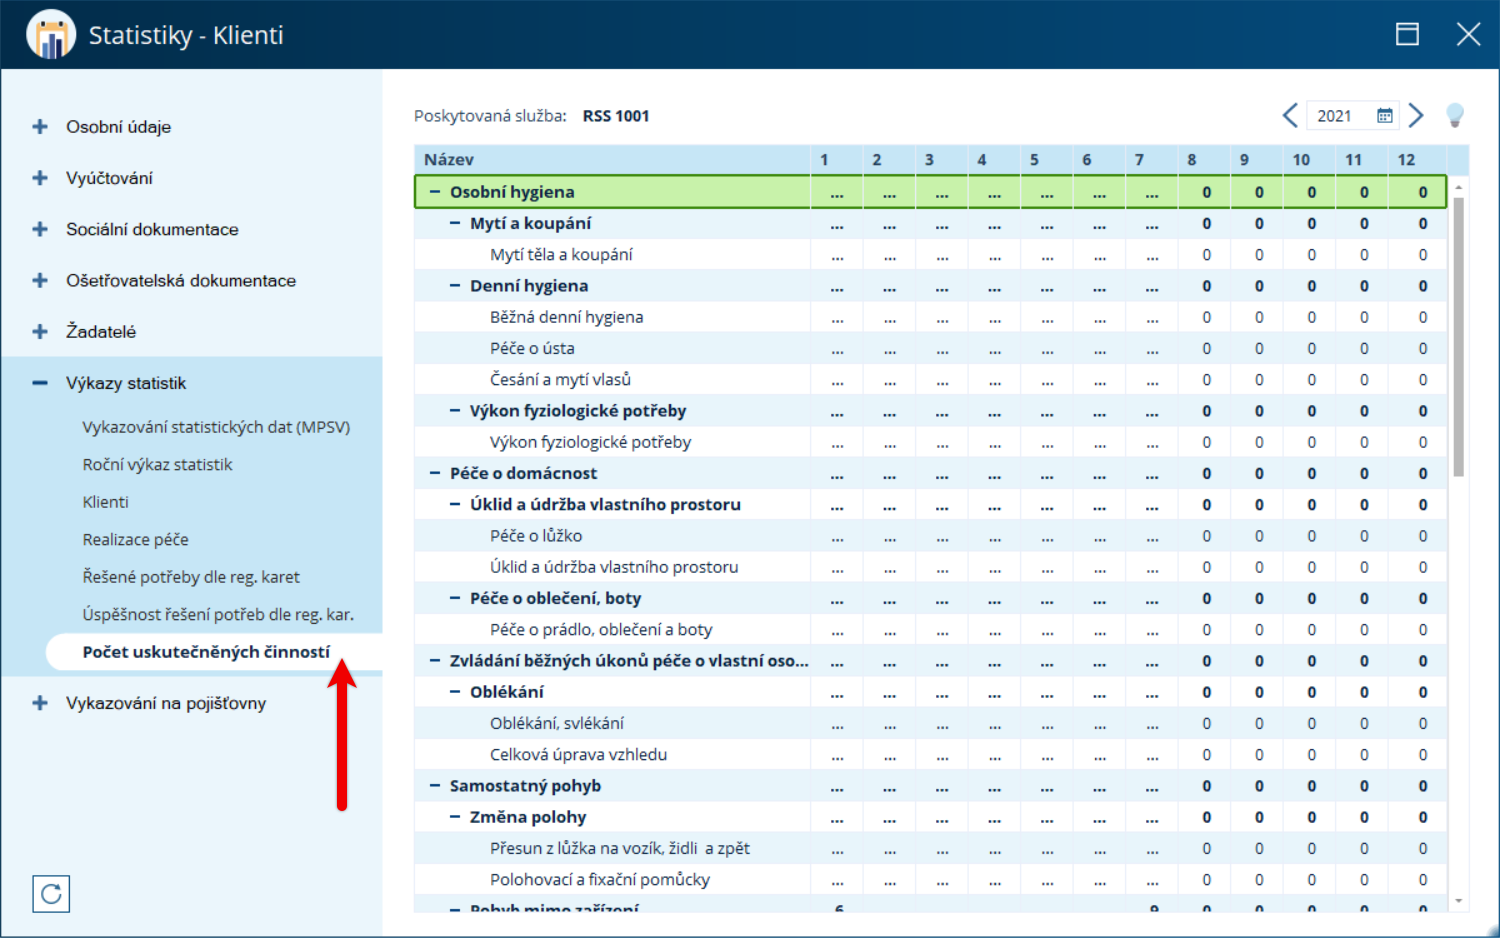Click the refresh button at bottom left
This screenshot has height=938, width=1500.
(x=51, y=894)
